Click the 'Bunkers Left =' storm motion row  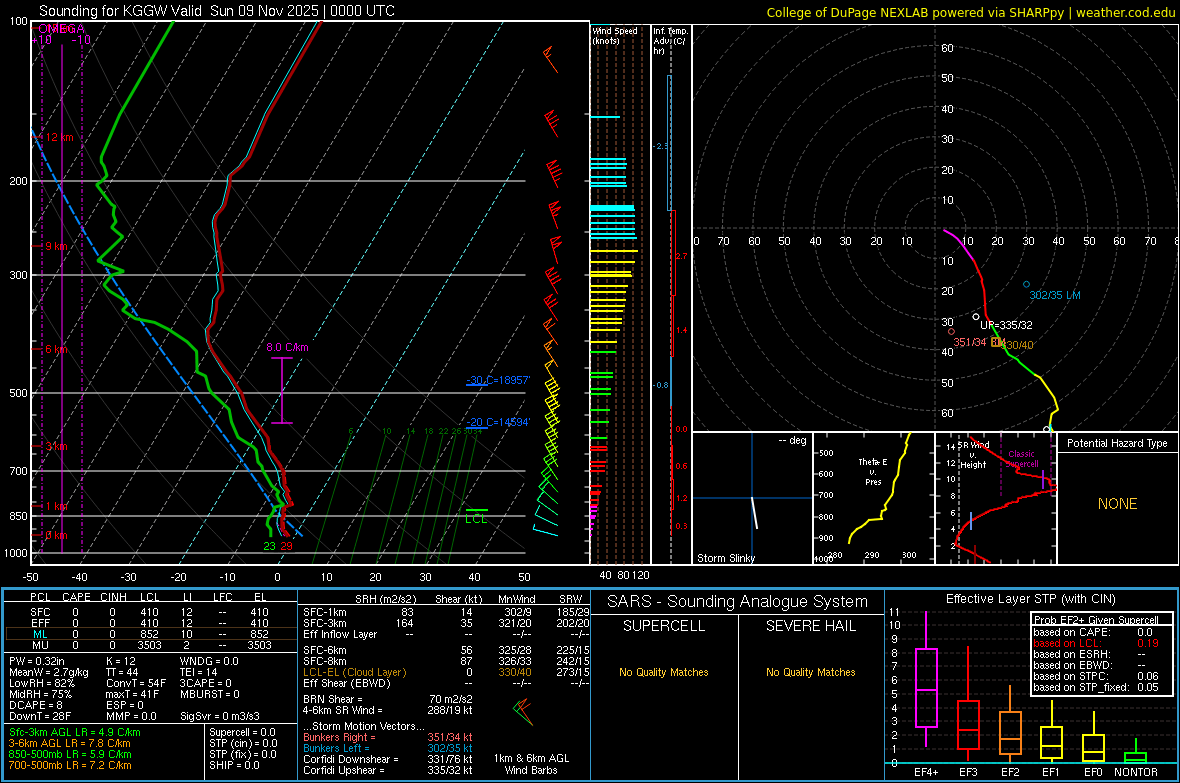pos(388,748)
